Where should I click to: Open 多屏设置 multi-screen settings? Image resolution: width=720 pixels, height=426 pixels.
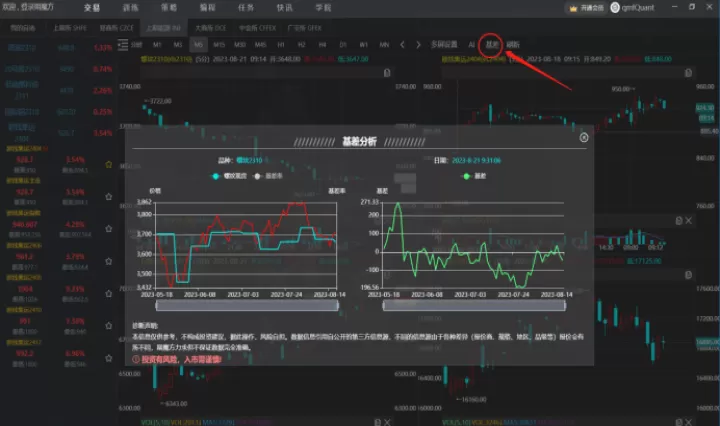(444, 45)
